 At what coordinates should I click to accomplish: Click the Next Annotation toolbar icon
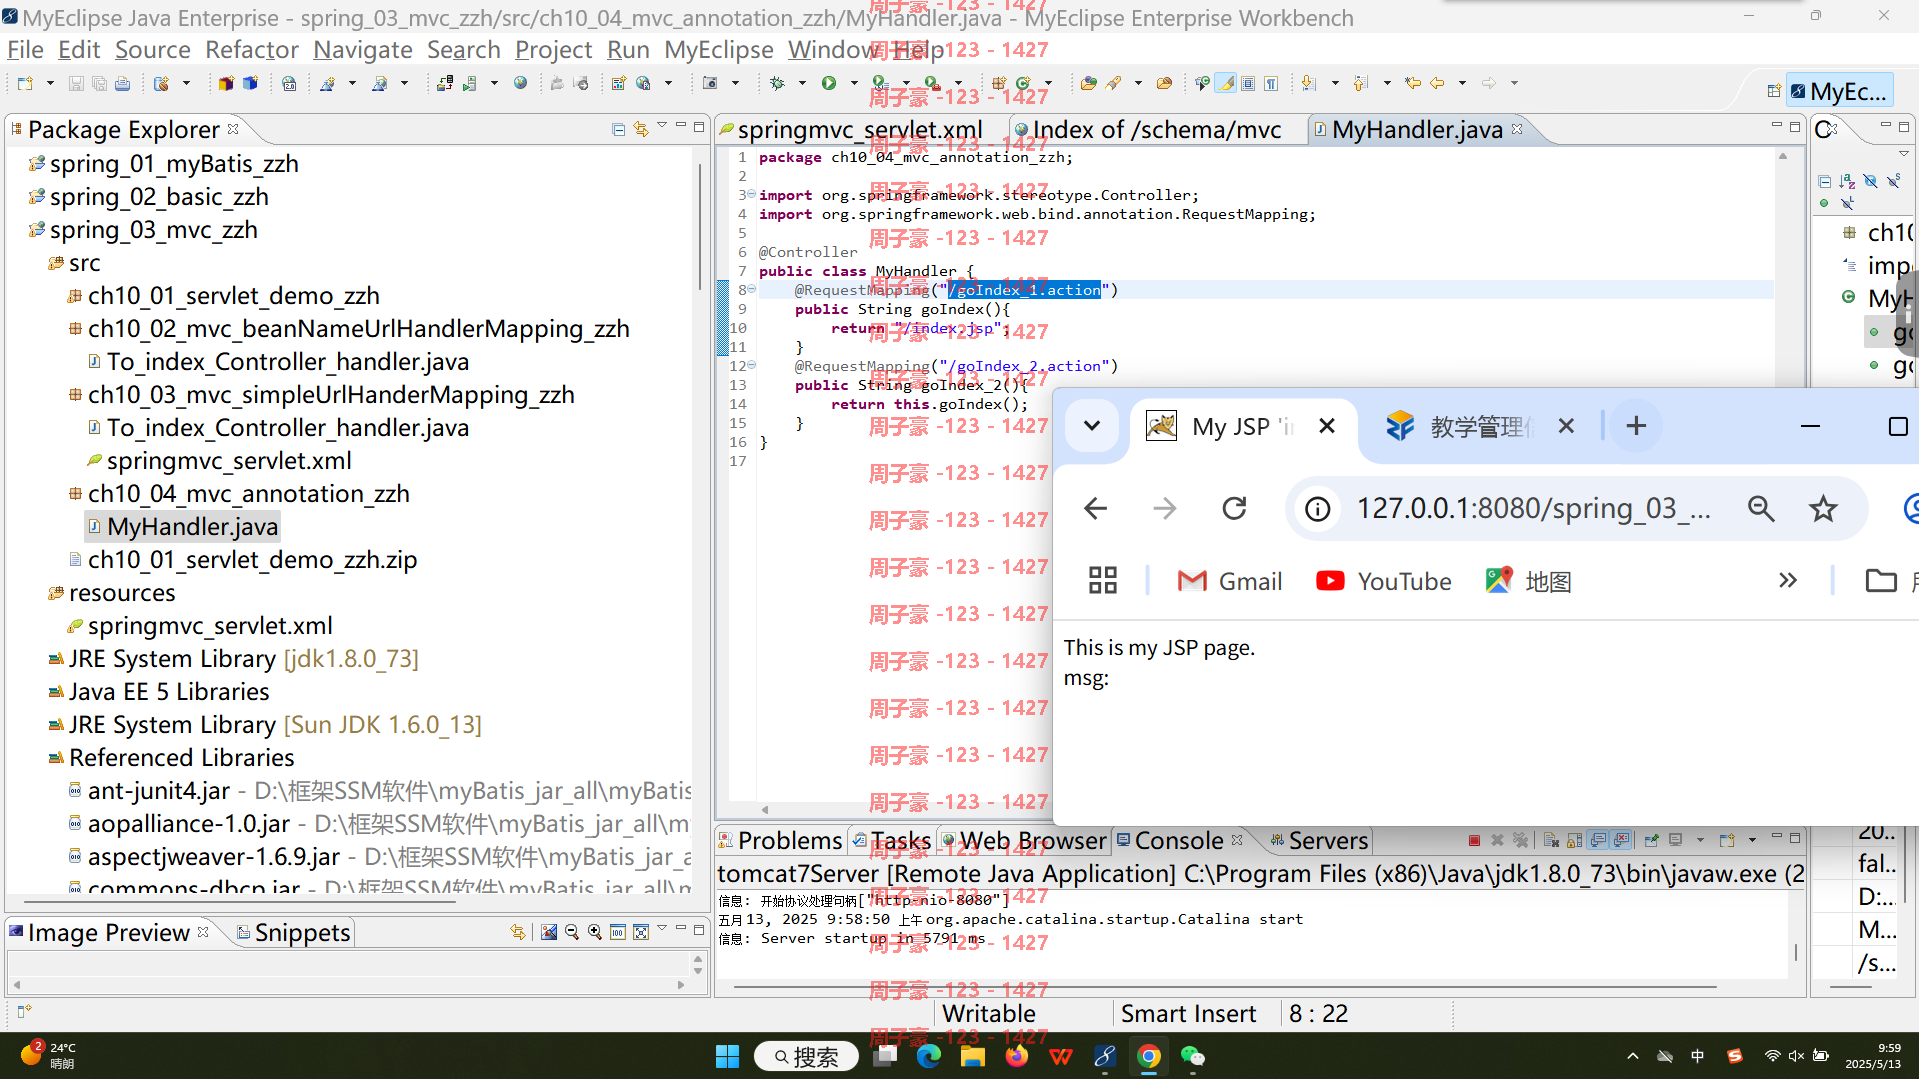coord(1308,84)
